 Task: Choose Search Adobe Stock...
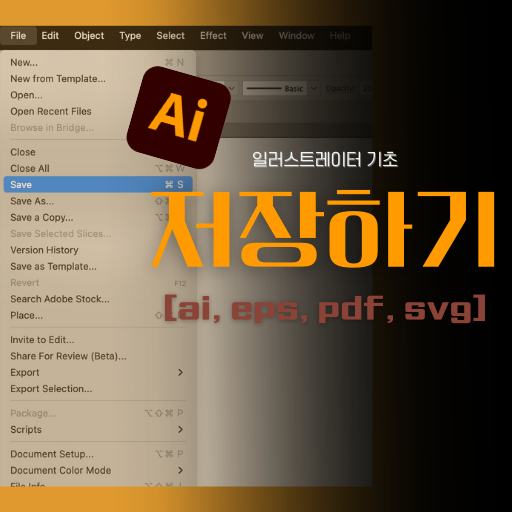pyautogui.click(x=98, y=299)
